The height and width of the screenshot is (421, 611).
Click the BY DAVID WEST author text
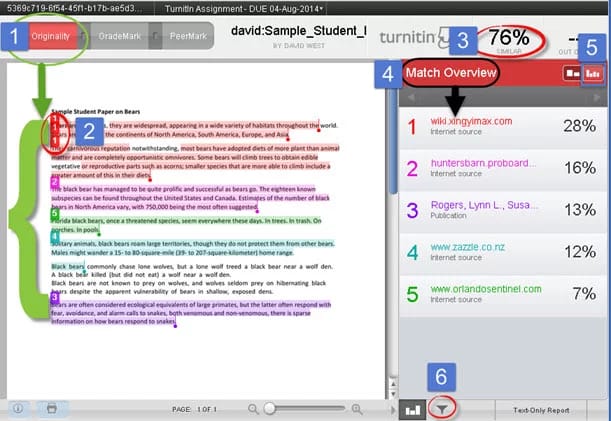click(298, 46)
